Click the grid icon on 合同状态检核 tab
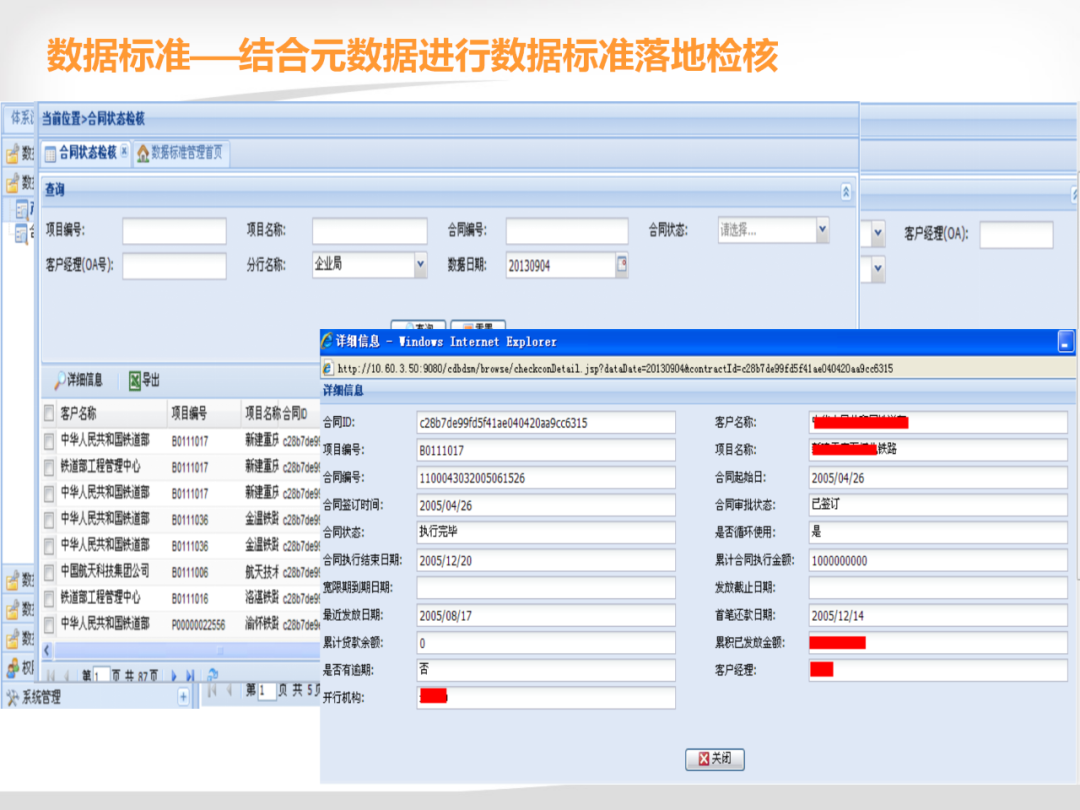 click(50, 154)
